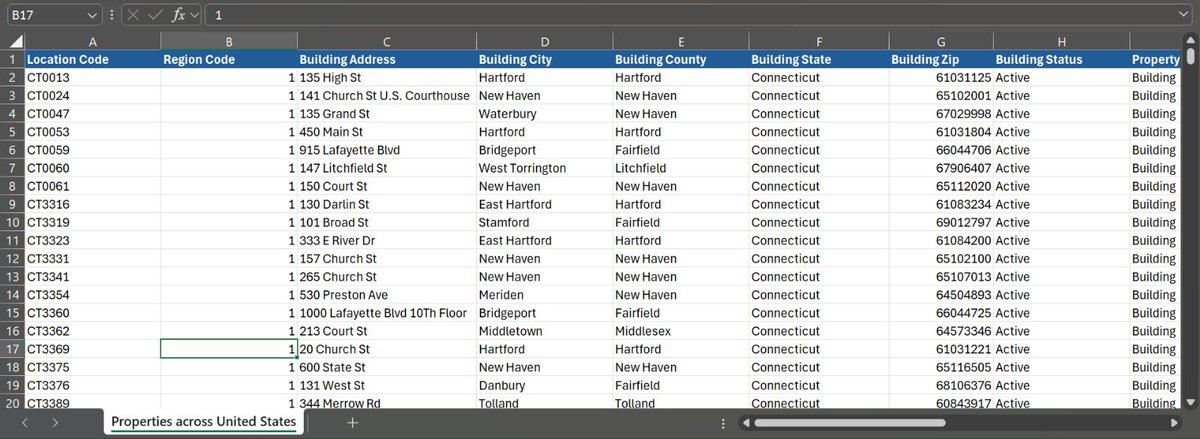Select column E header
The height and width of the screenshot is (439, 1200).
(680, 41)
